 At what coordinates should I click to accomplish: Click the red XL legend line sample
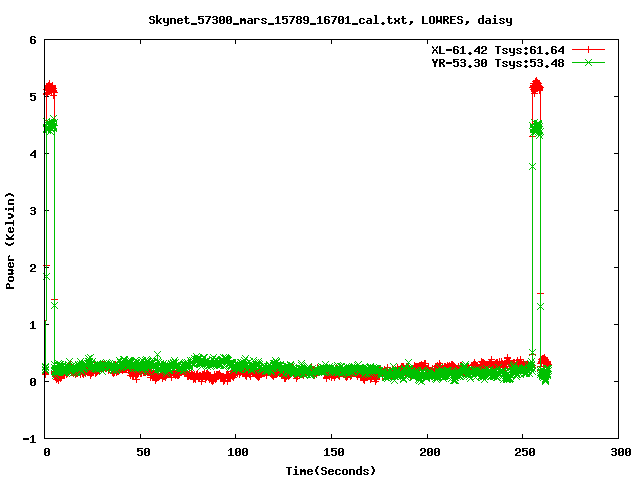(x=588, y=50)
